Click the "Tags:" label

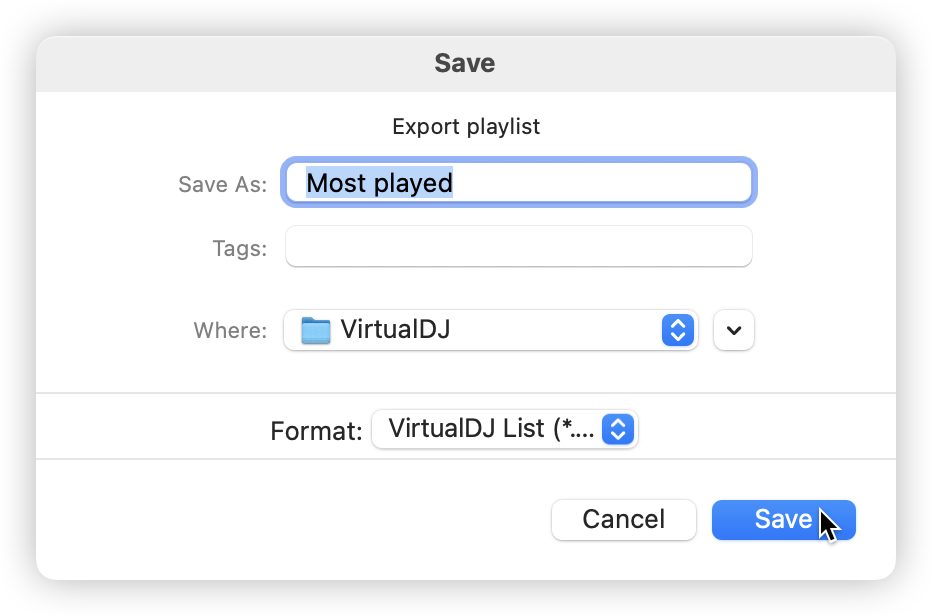pos(239,248)
